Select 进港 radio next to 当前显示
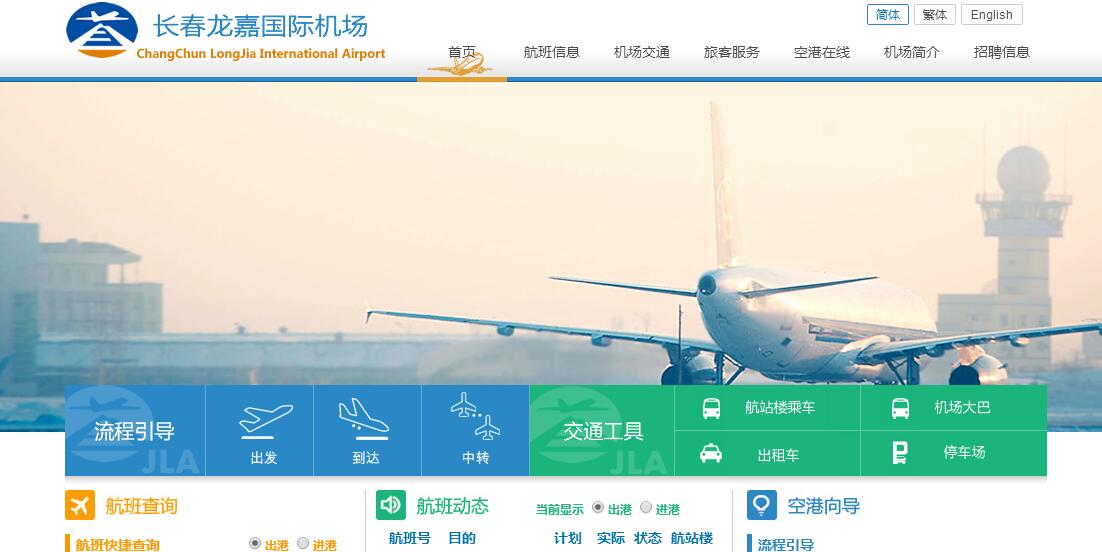The image size is (1102, 552). [646, 507]
